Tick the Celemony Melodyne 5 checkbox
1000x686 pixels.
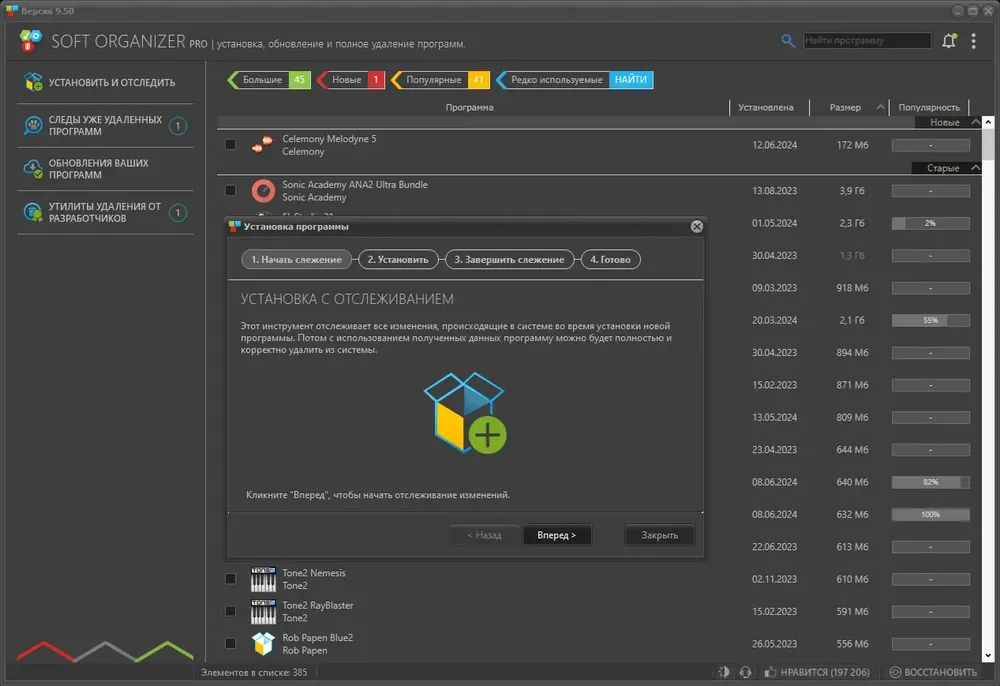[230, 145]
